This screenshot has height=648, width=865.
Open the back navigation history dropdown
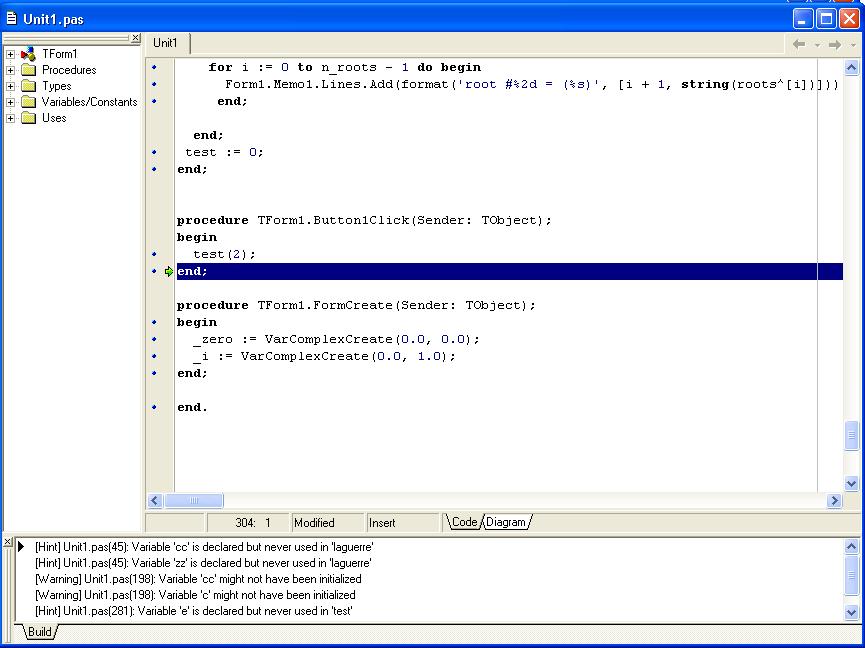coord(817,44)
